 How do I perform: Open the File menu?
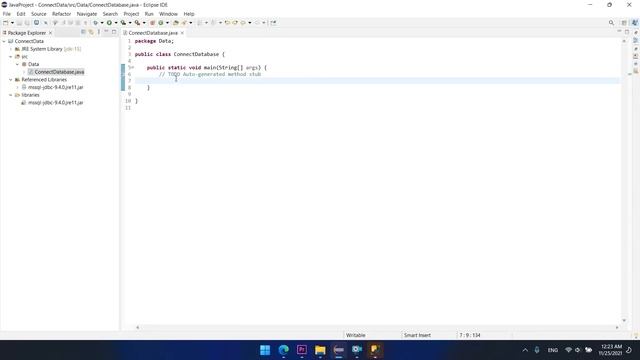pos(7,14)
